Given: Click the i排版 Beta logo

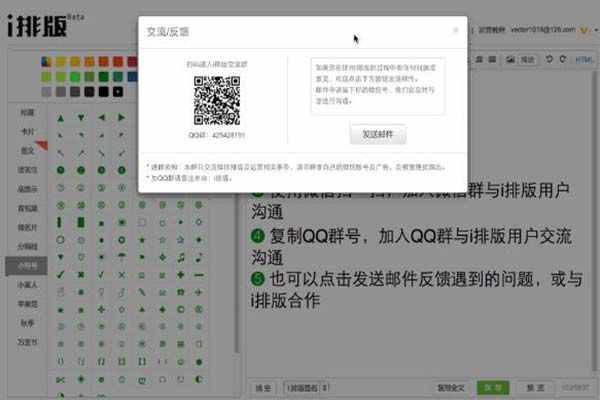Looking at the screenshot, I should click(x=45, y=25).
